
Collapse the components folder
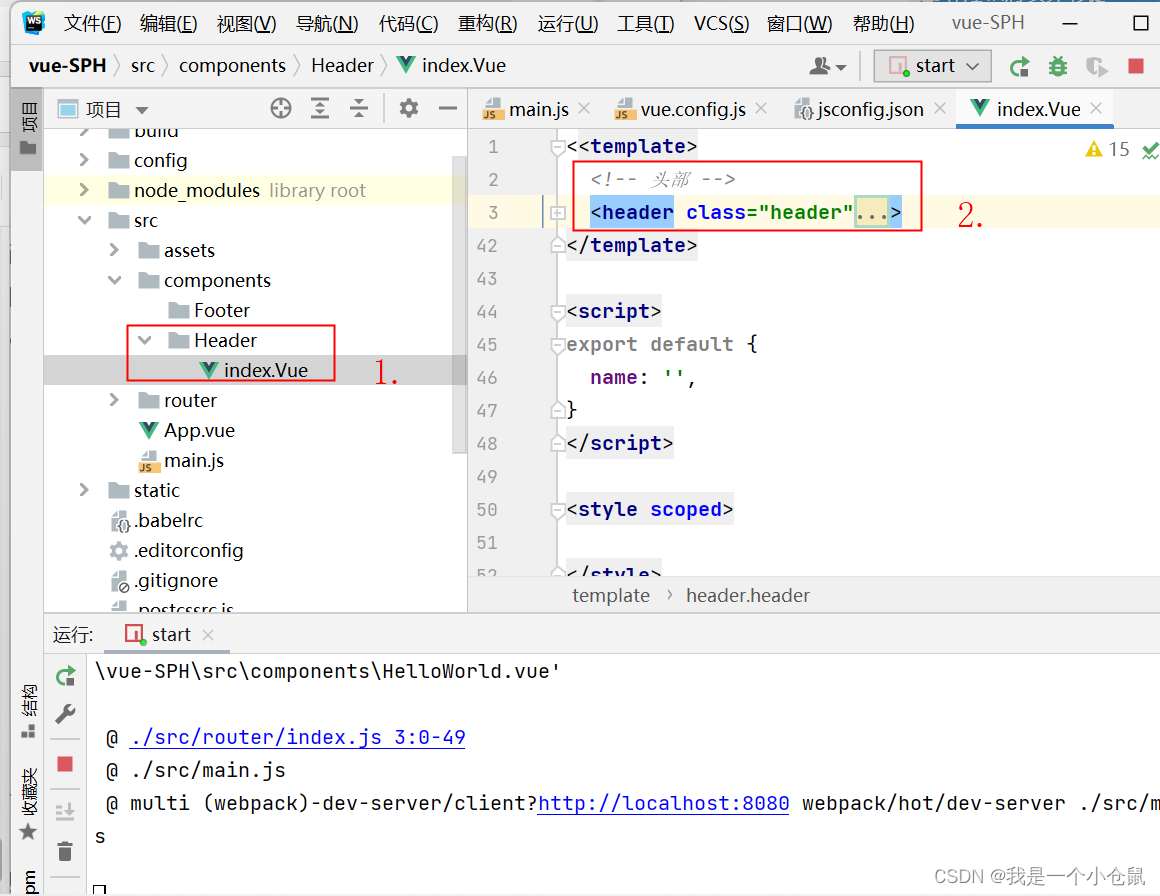115,280
